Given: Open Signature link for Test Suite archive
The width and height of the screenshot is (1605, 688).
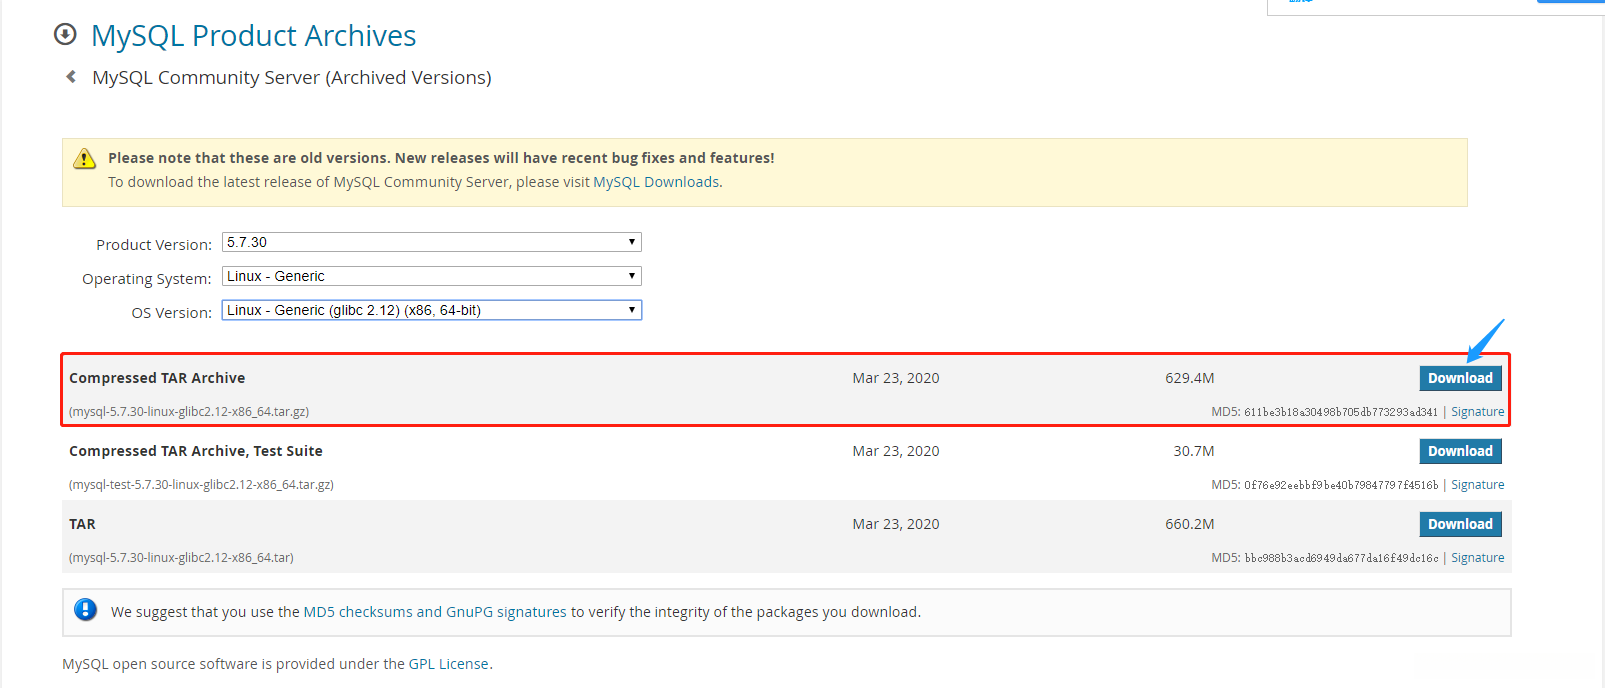Looking at the screenshot, I should click(x=1477, y=485).
